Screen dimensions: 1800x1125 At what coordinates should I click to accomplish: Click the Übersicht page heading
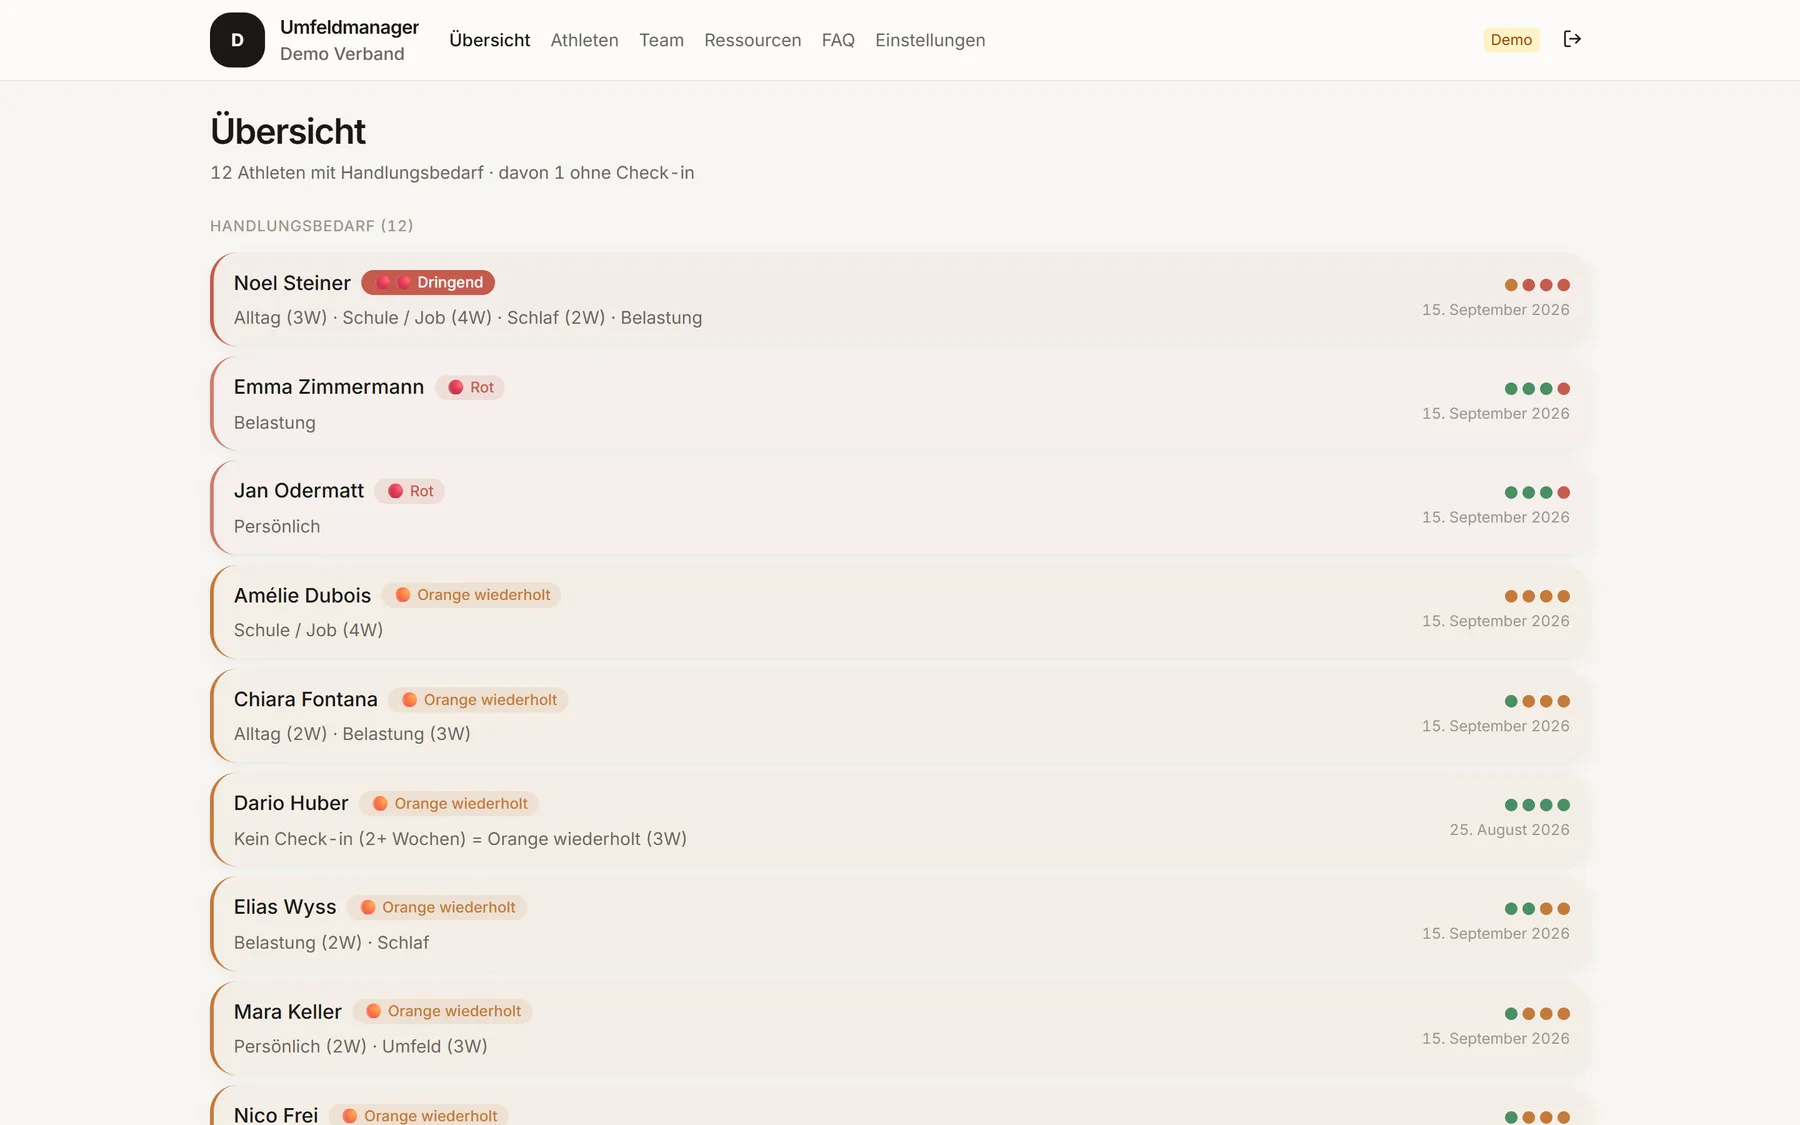288,131
